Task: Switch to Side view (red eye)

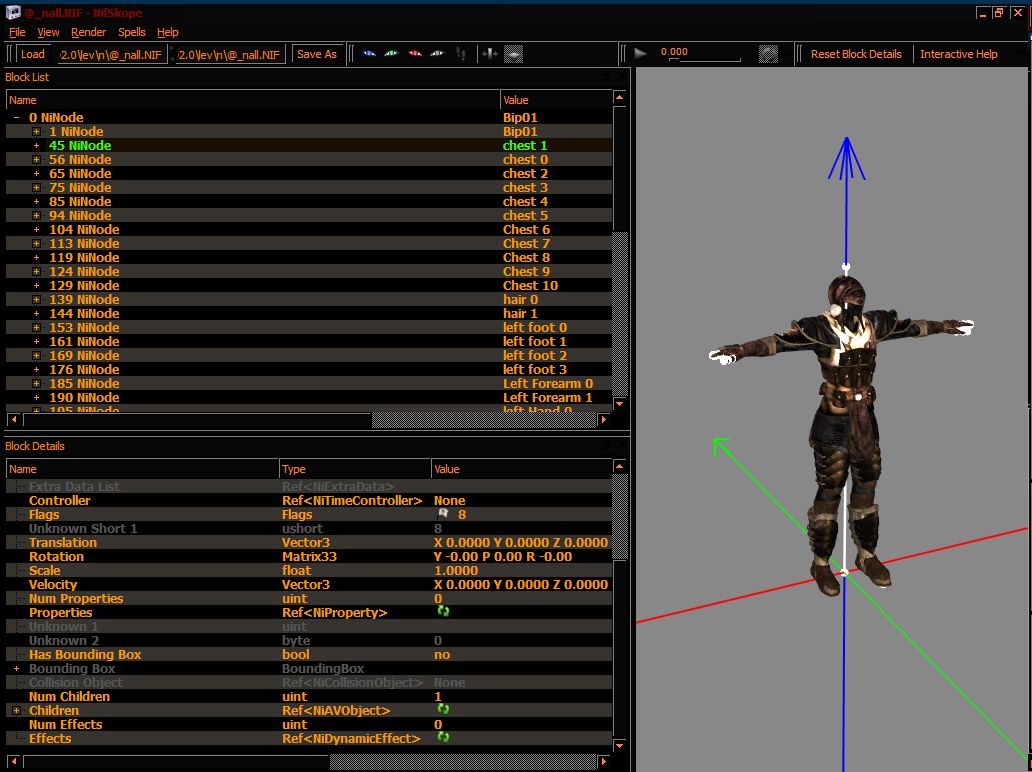Action: coord(415,54)
